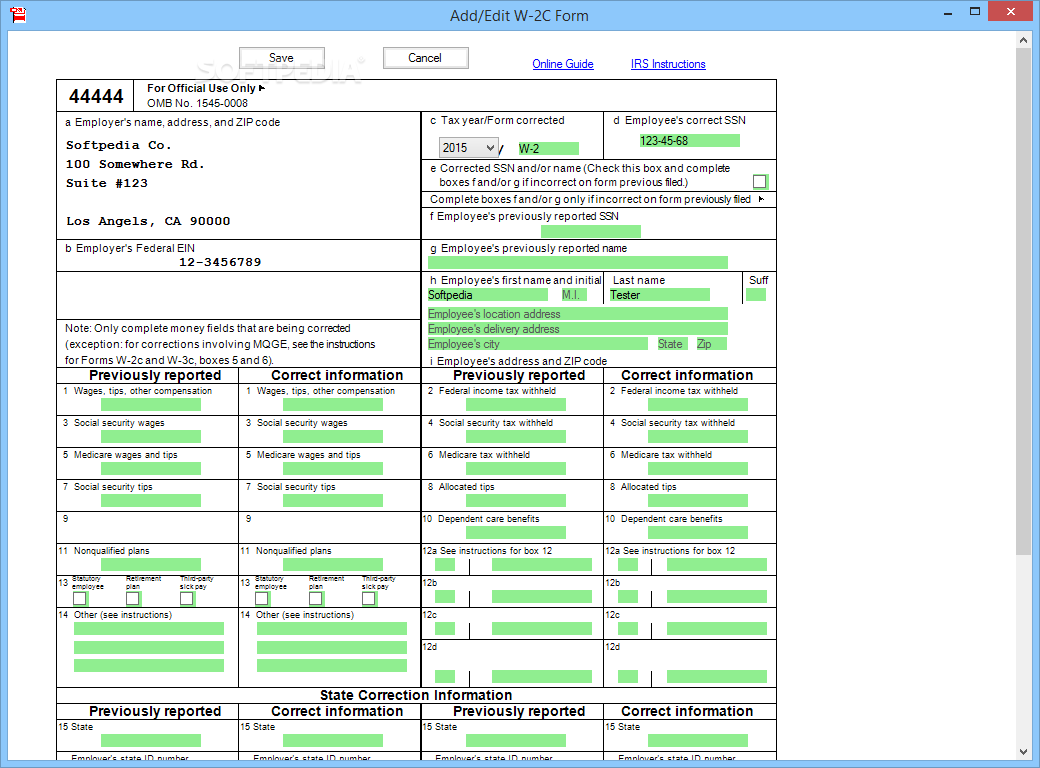Click correct Nonqualified plans field

333,564
